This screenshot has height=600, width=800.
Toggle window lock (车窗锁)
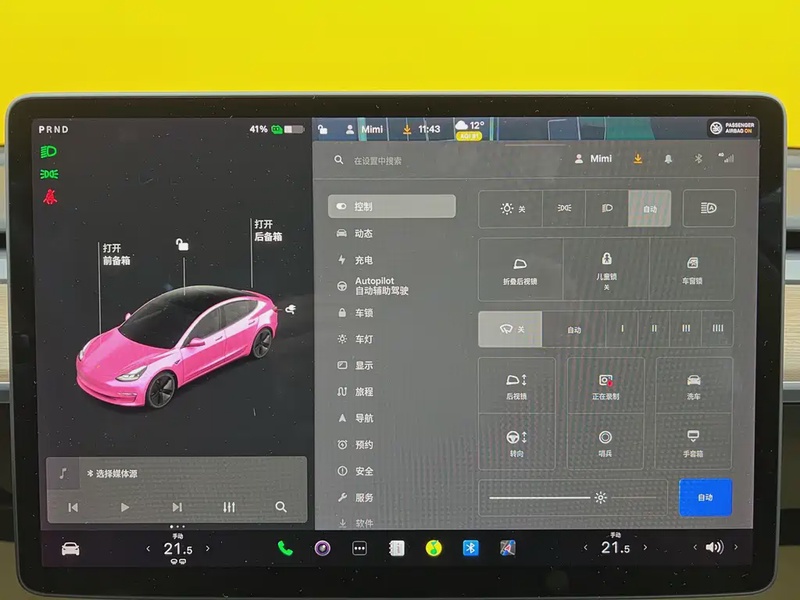(692, 269)
